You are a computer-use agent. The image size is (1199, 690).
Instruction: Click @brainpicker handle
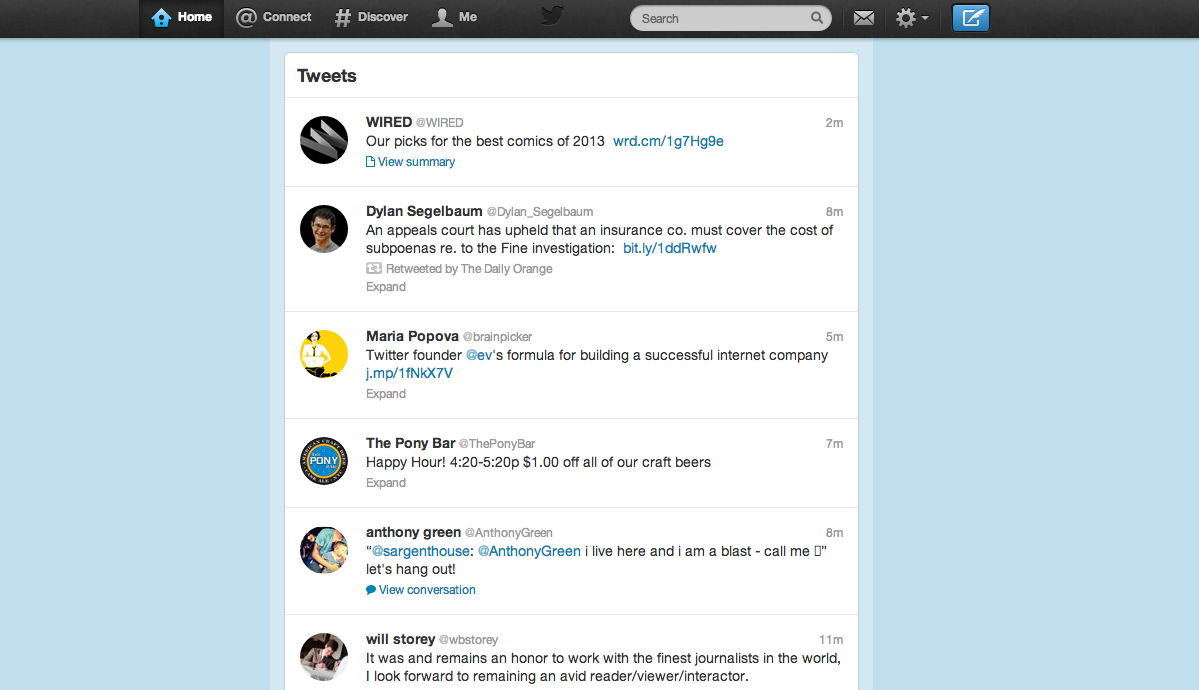497,337
